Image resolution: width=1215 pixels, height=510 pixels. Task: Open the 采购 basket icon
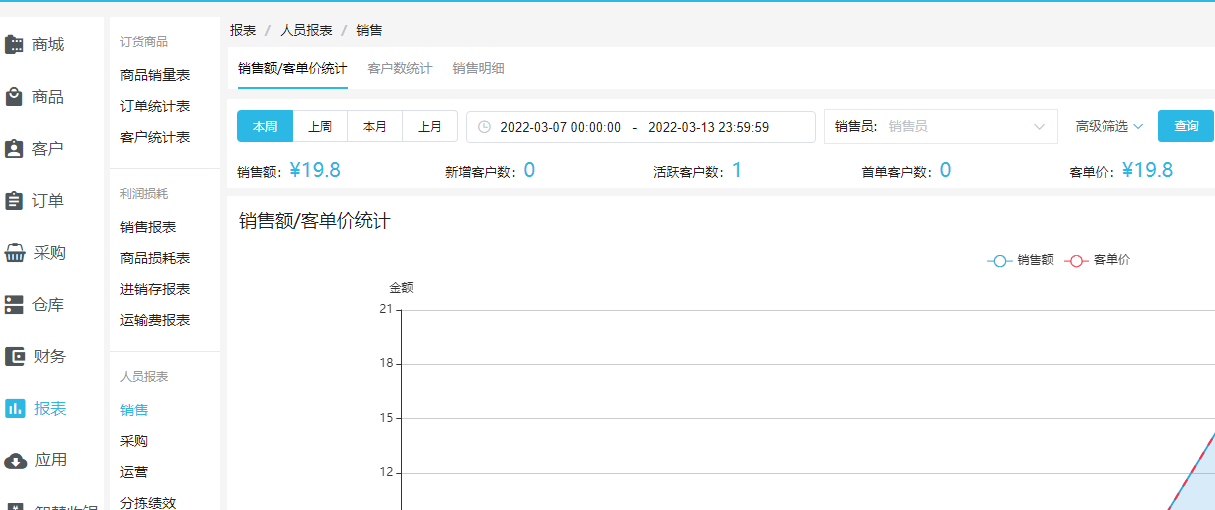[14, 252]
